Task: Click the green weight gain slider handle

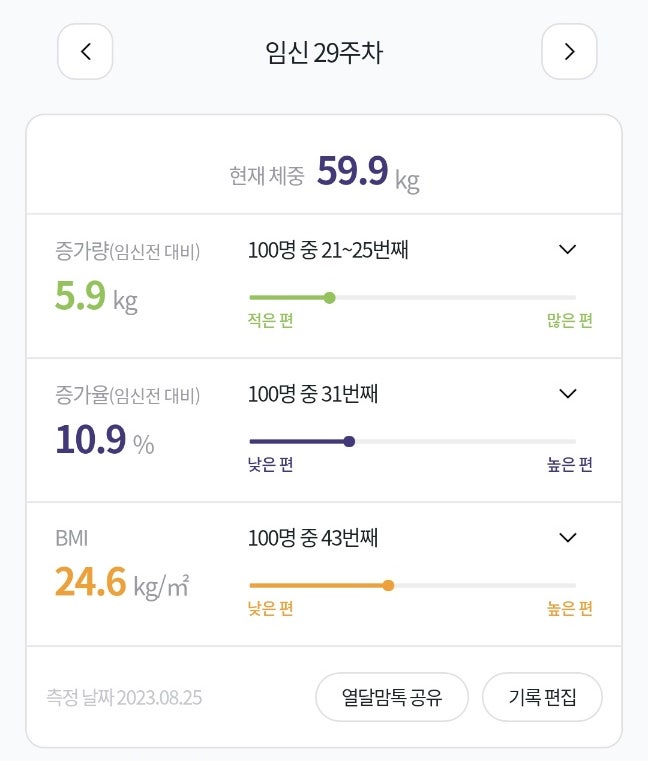Action: [x=330, y=297]
